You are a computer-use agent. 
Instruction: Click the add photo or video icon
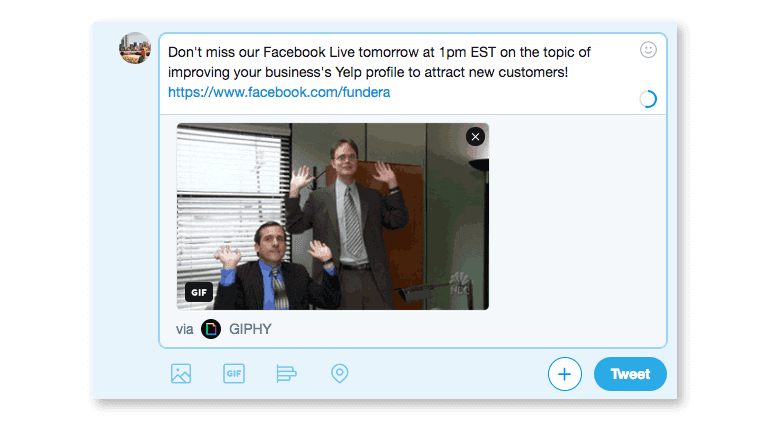(x=181, y=374)
